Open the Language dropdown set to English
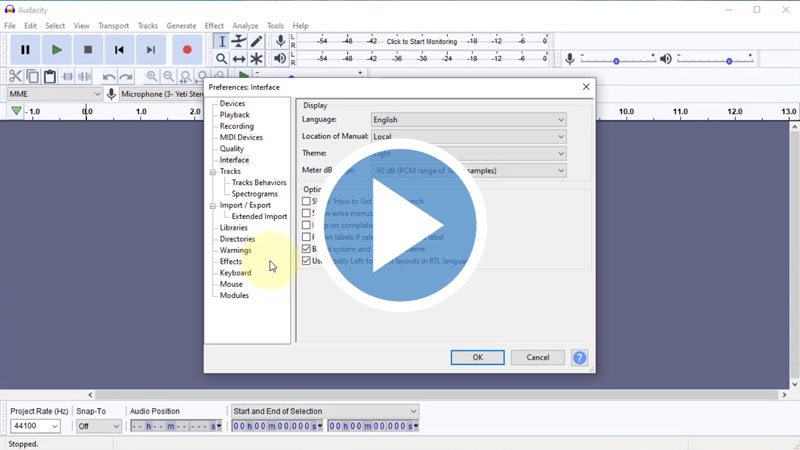Image resolution: width=800 pixels, height=450 pixels. coord(468,120)
